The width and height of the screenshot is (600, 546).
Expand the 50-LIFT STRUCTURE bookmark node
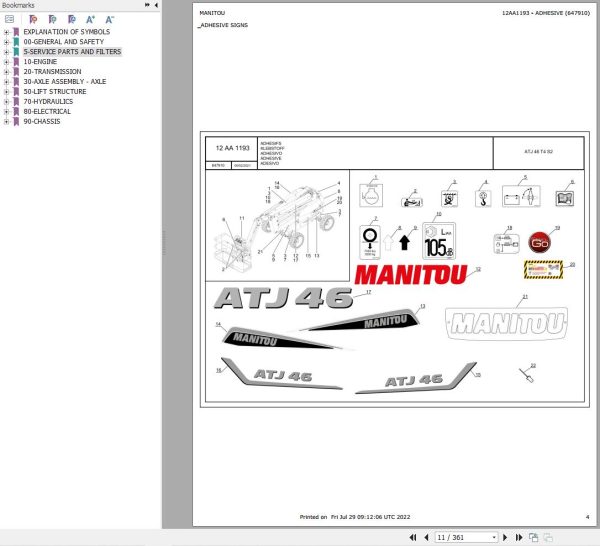(6, 91)
